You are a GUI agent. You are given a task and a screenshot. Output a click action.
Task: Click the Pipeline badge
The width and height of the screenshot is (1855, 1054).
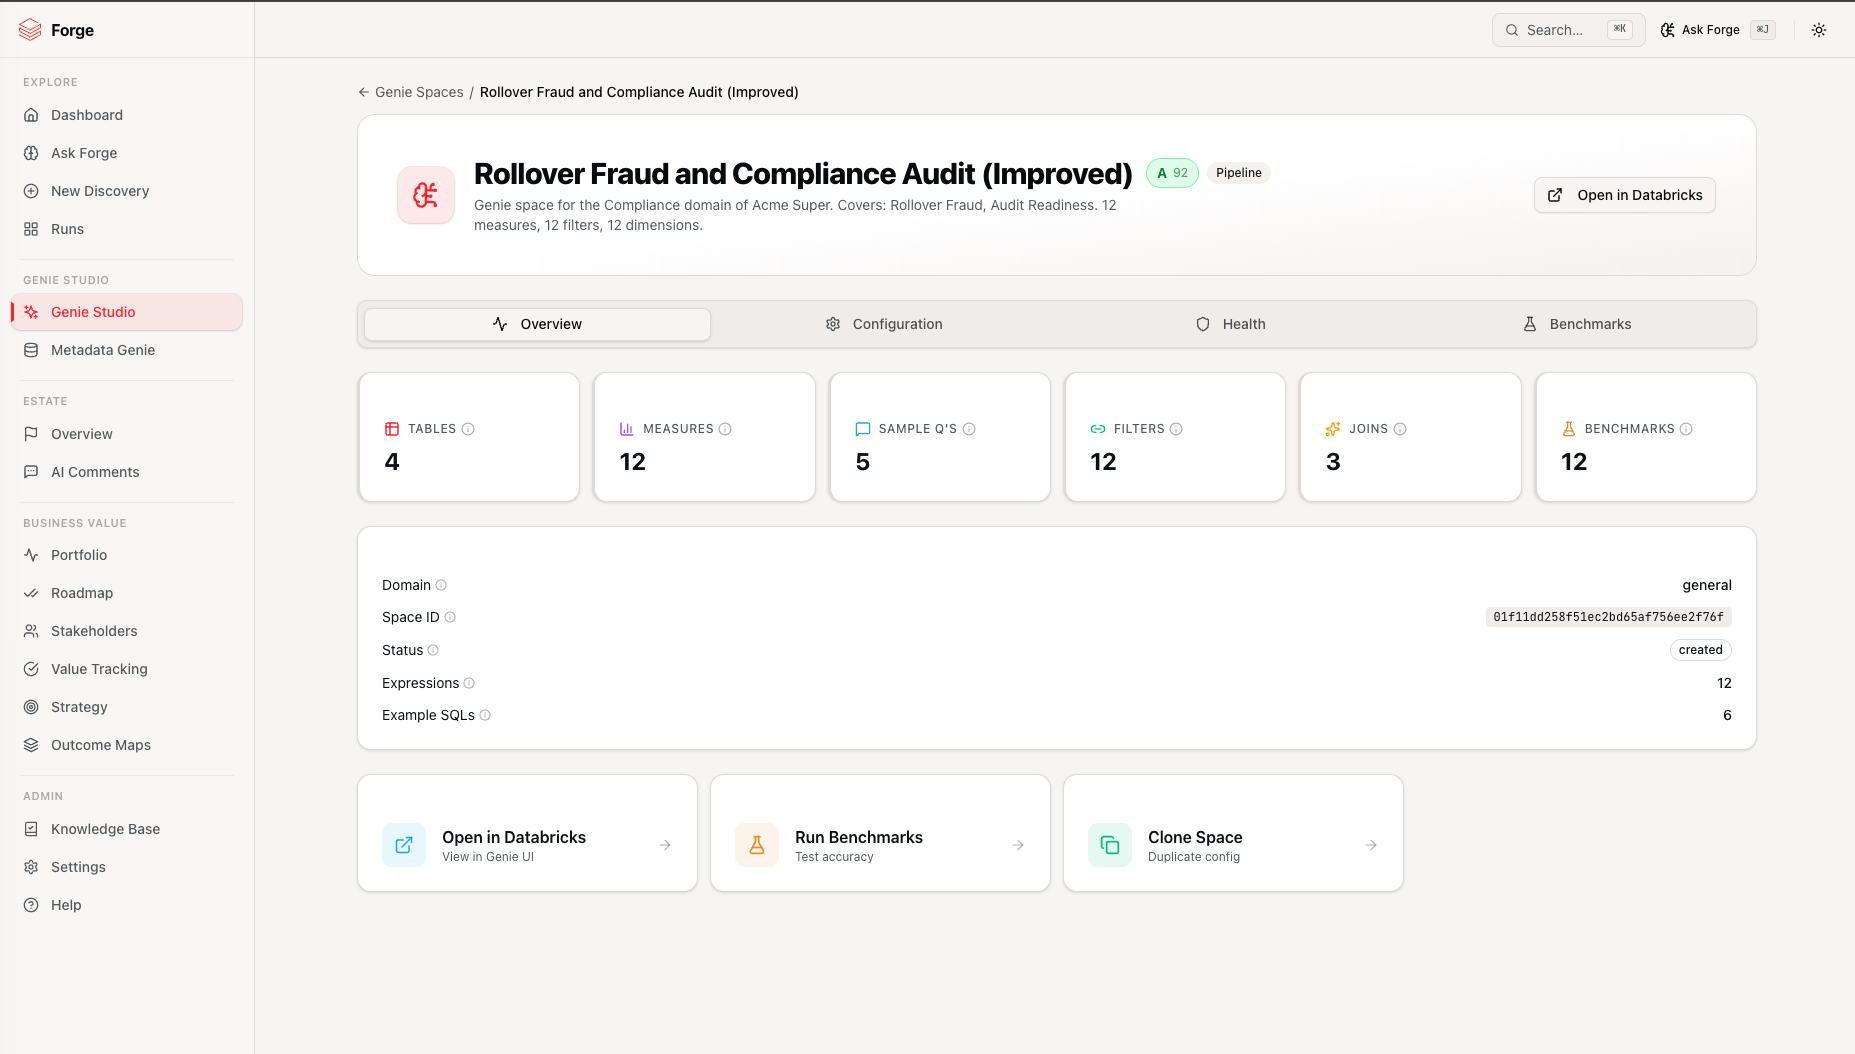point(1239,173)
